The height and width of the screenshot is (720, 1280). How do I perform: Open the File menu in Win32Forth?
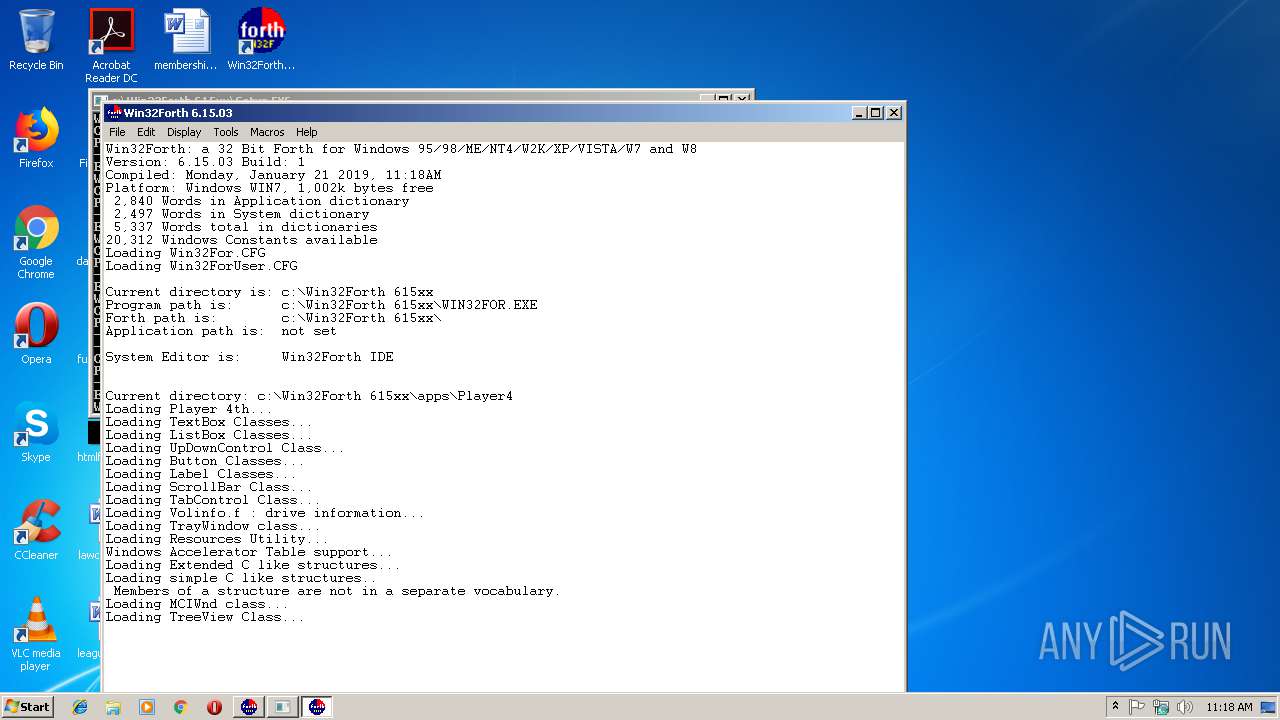[117, 132]
